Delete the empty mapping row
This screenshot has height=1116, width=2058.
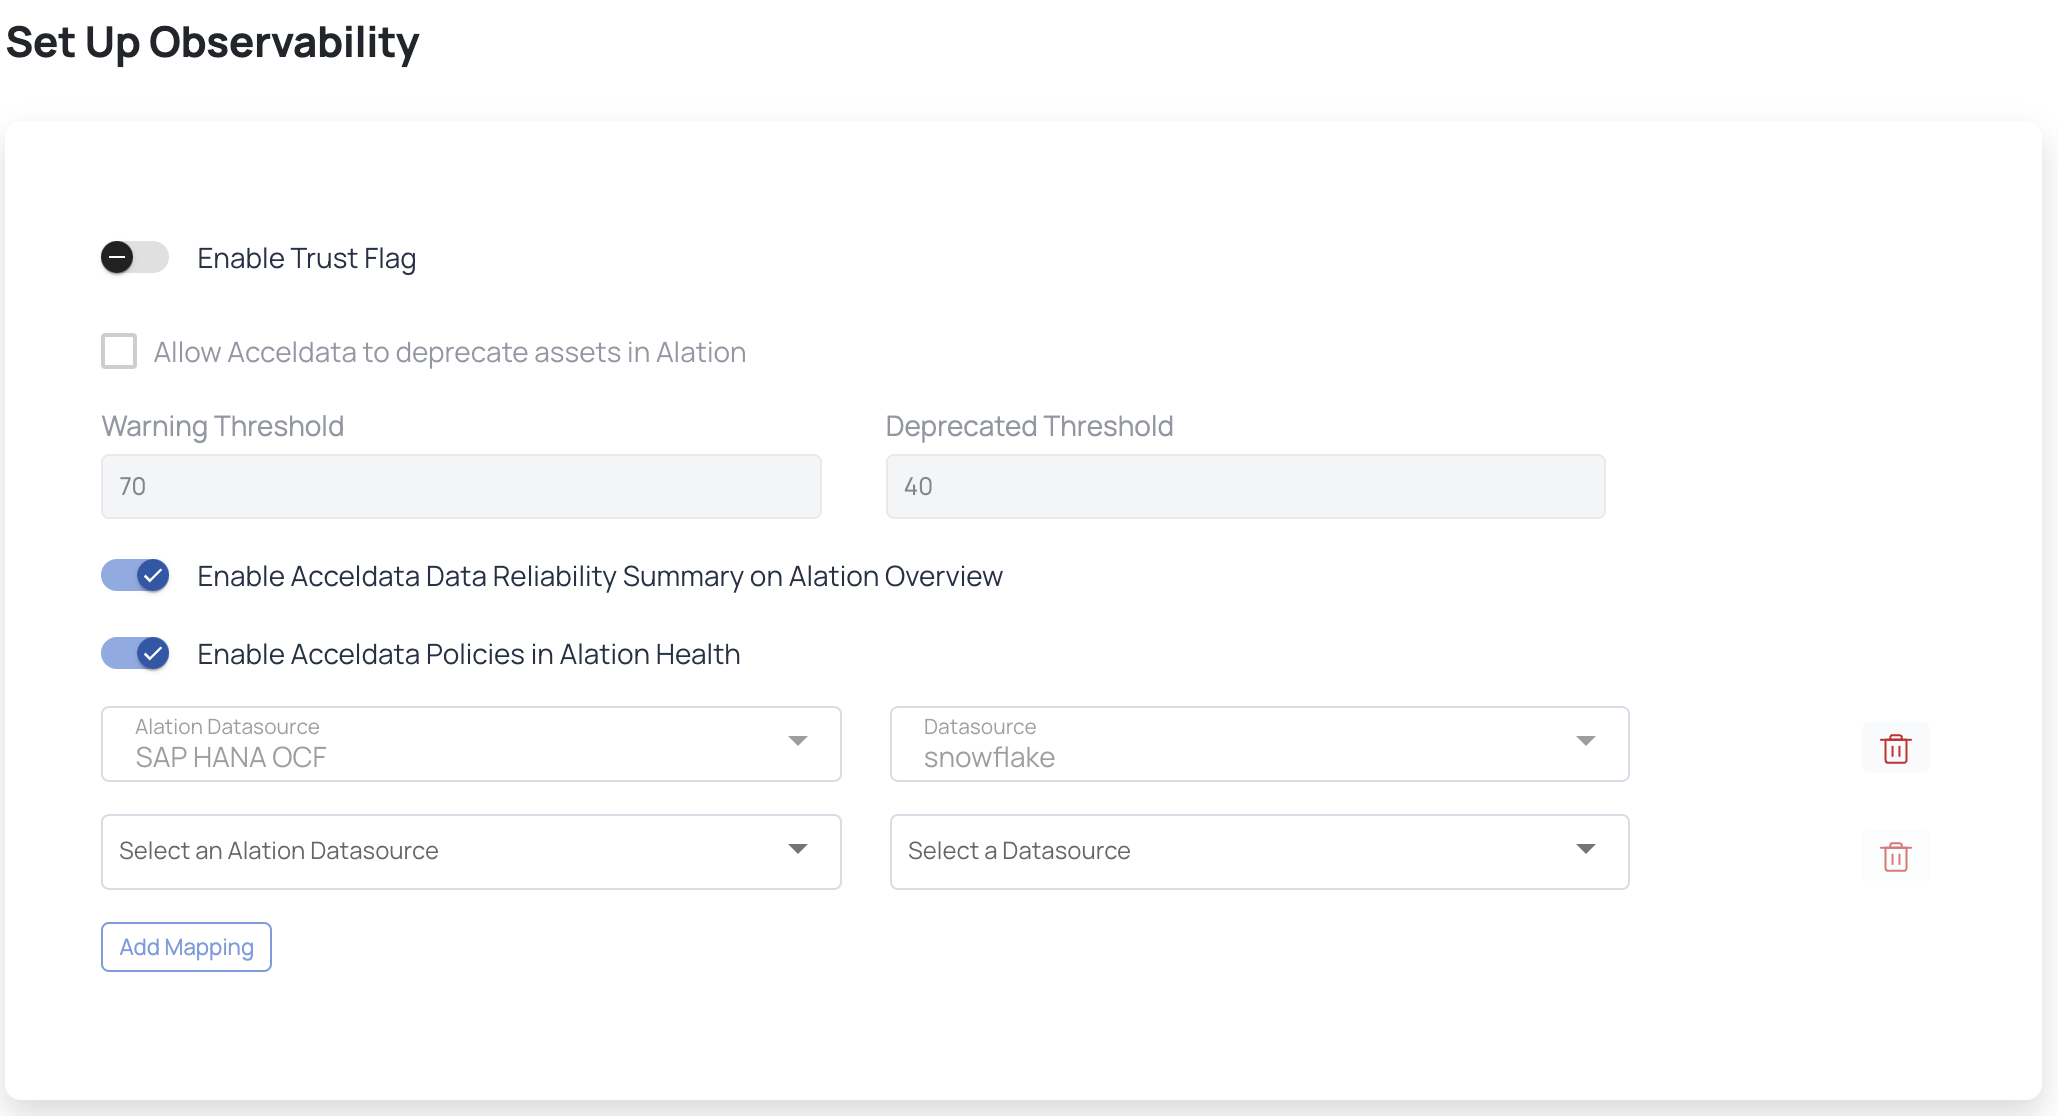point(1895,856)
